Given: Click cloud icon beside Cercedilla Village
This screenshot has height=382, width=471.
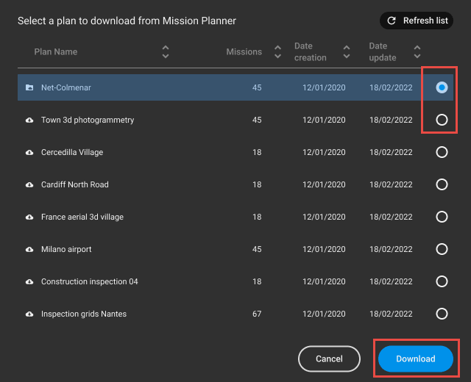Looking at the screenshot, I should point(30,152).
